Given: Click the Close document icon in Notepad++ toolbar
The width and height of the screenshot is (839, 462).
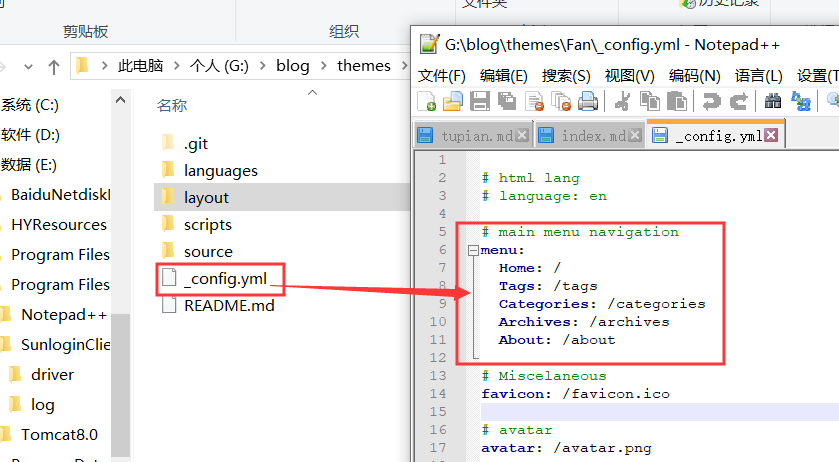Looking at the screenshot, I should pos(534,101).
